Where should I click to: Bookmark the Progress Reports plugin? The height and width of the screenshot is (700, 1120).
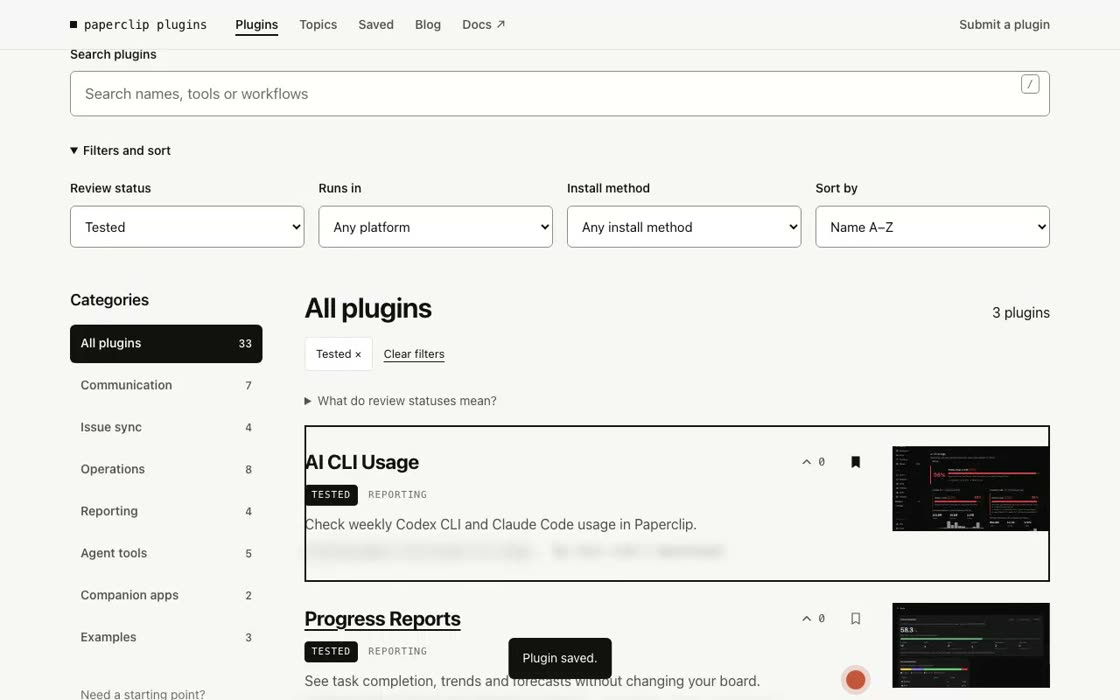[x=855, y=619]
